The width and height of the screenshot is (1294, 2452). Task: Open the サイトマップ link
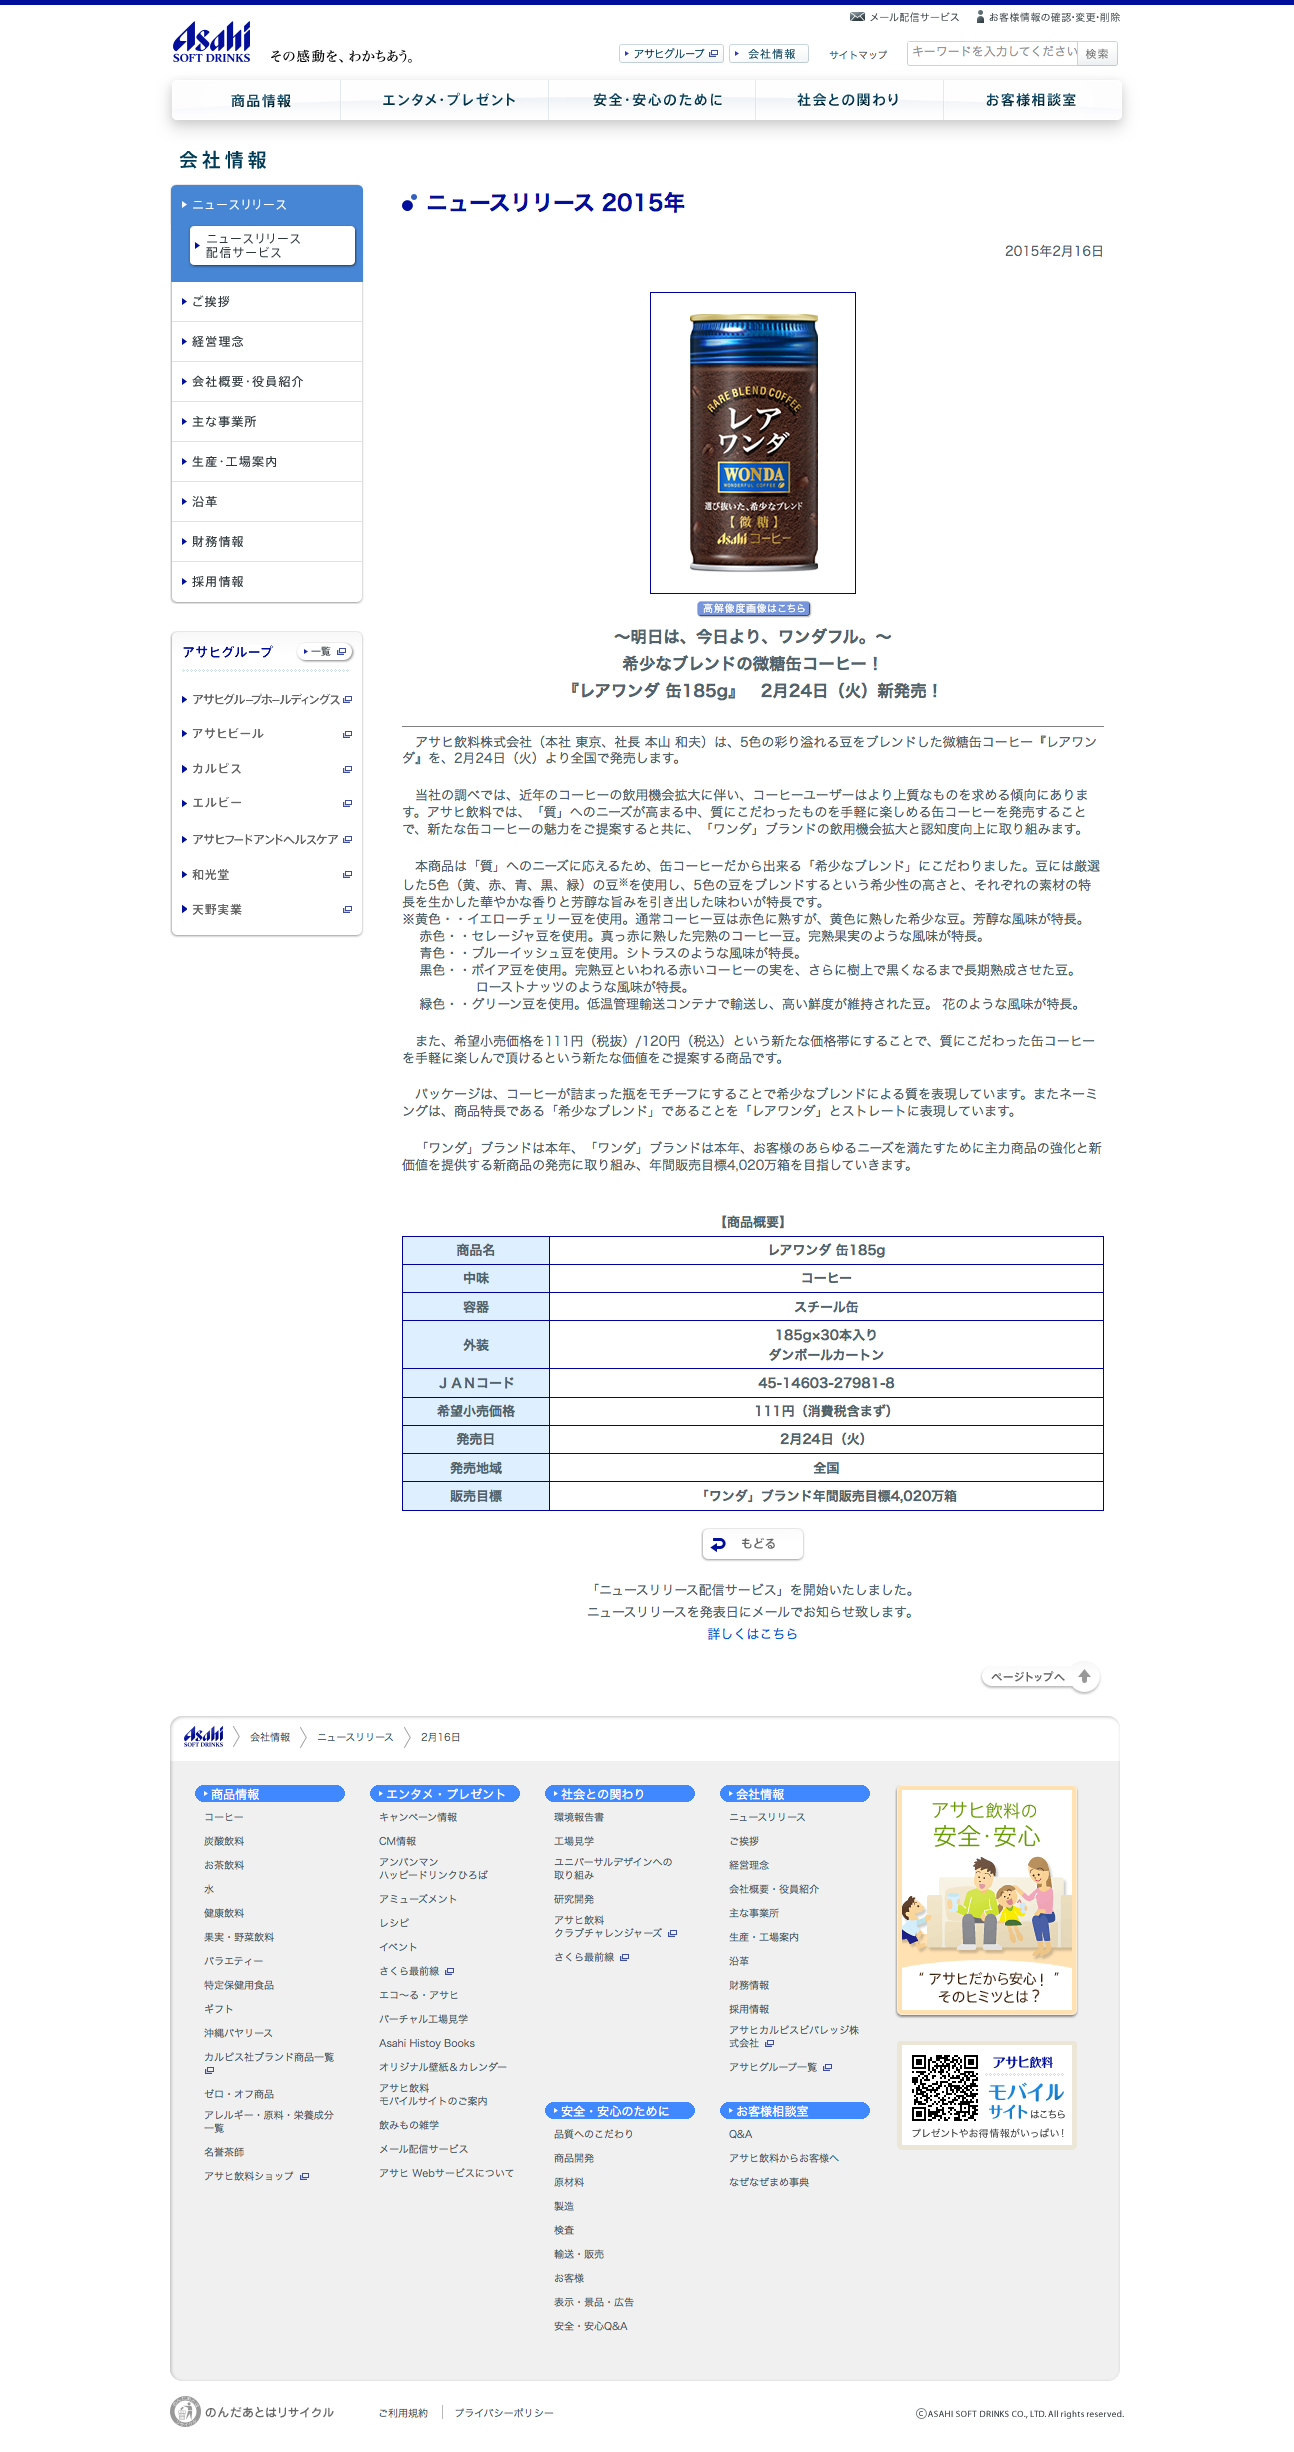click(858, 55)
